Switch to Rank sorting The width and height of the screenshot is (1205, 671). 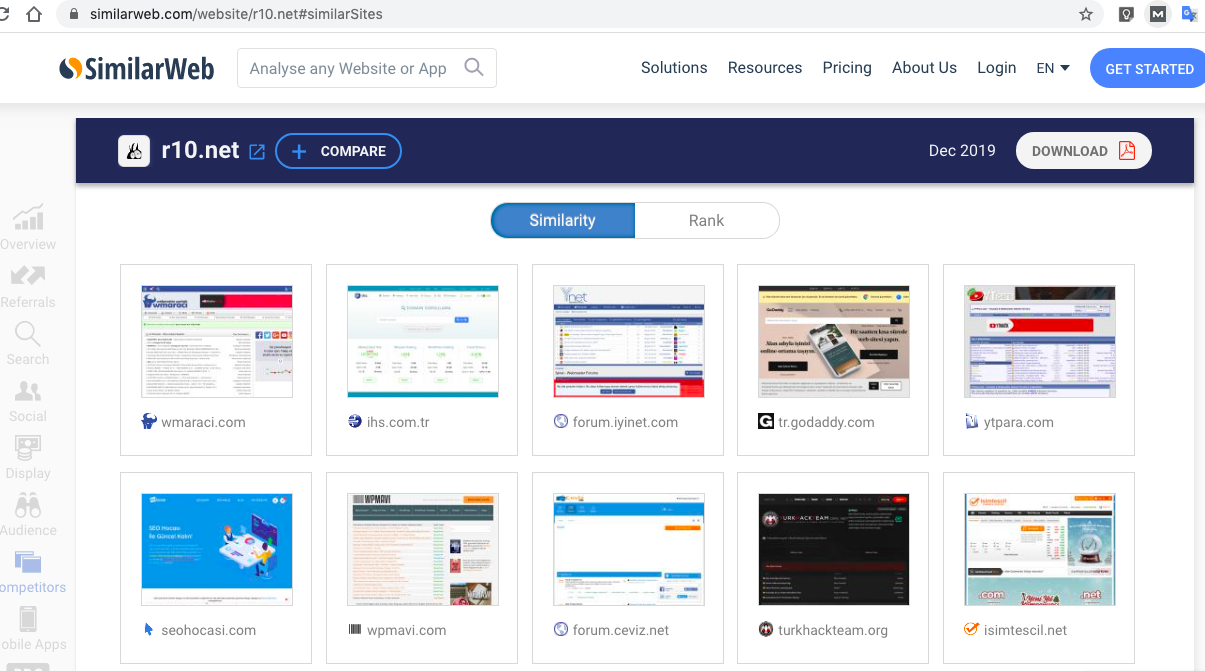click(x=706, y=220)
